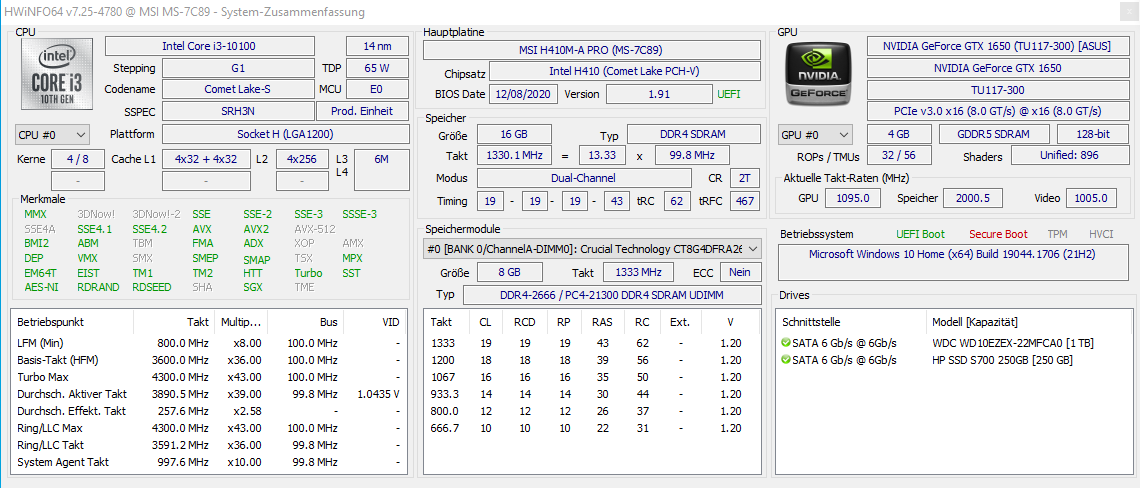This screenshot has width=1140, height=488.
Task: Click the Turbo Max row in clock table
Action: (x=209, y=377)
